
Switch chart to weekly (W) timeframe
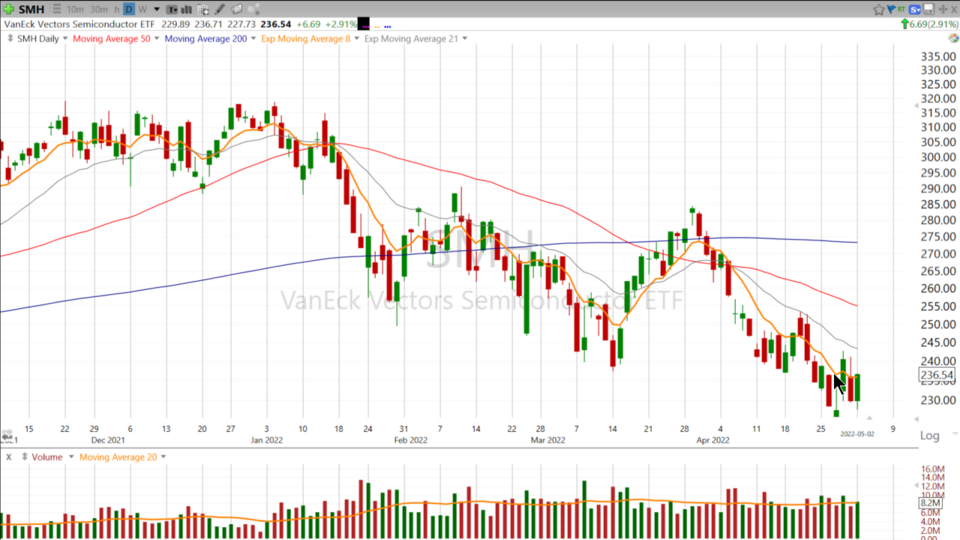pyautogui.click(x=143, y=9)
